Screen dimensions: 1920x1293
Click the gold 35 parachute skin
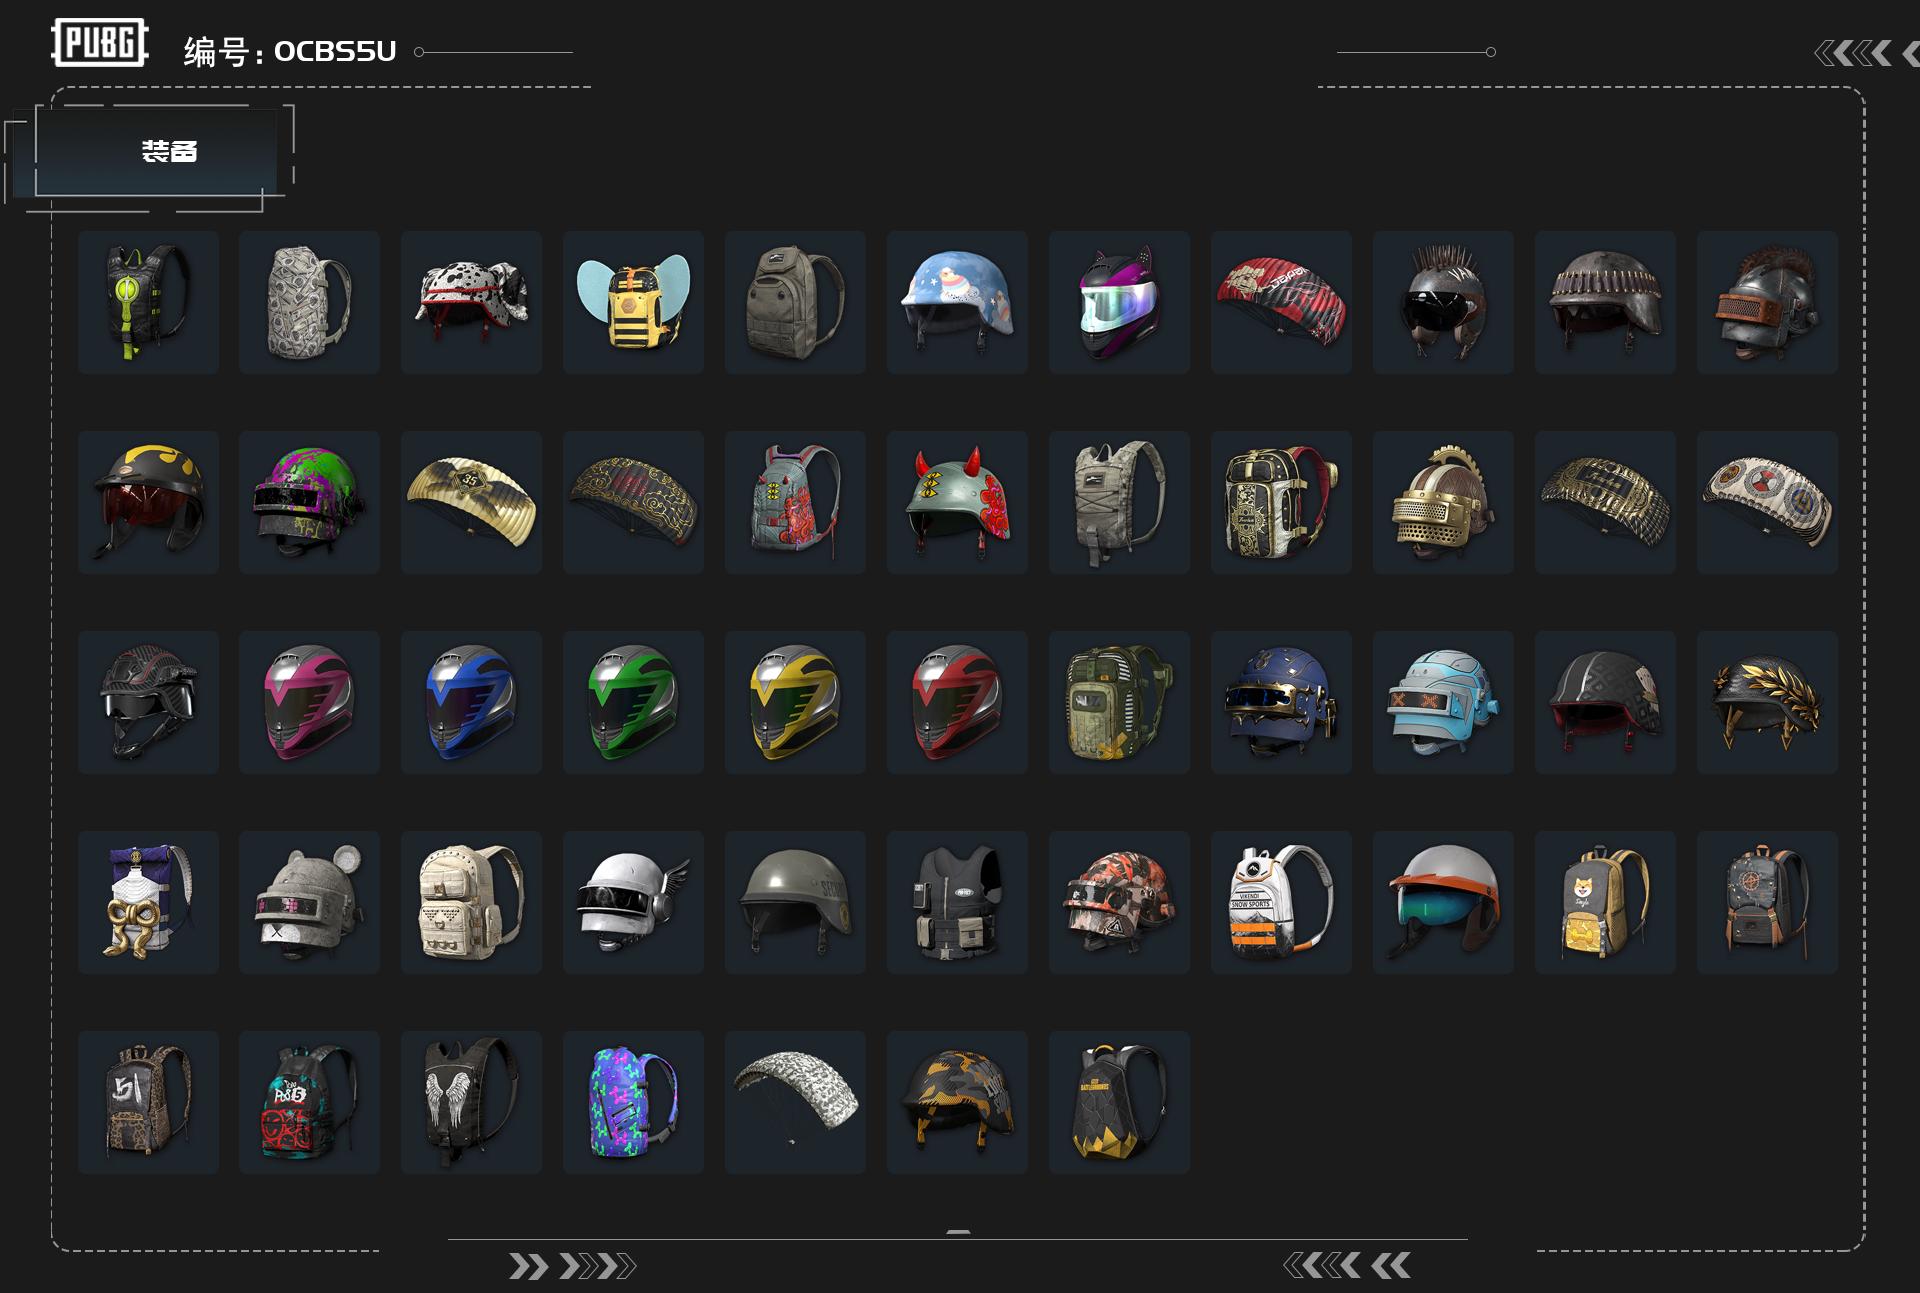(471, 502)
